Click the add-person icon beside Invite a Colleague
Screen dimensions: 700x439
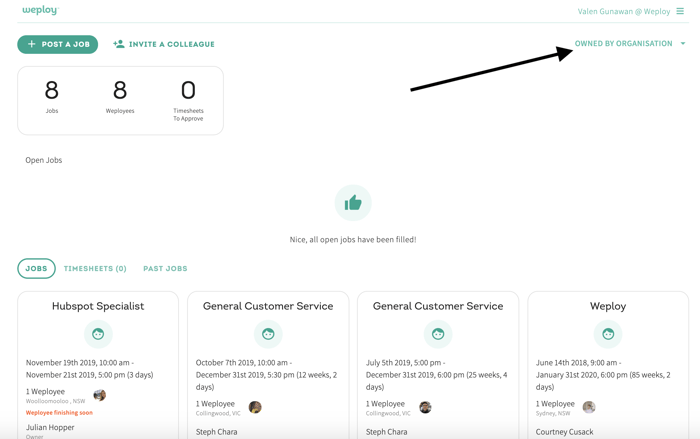[x=119, y=44]
